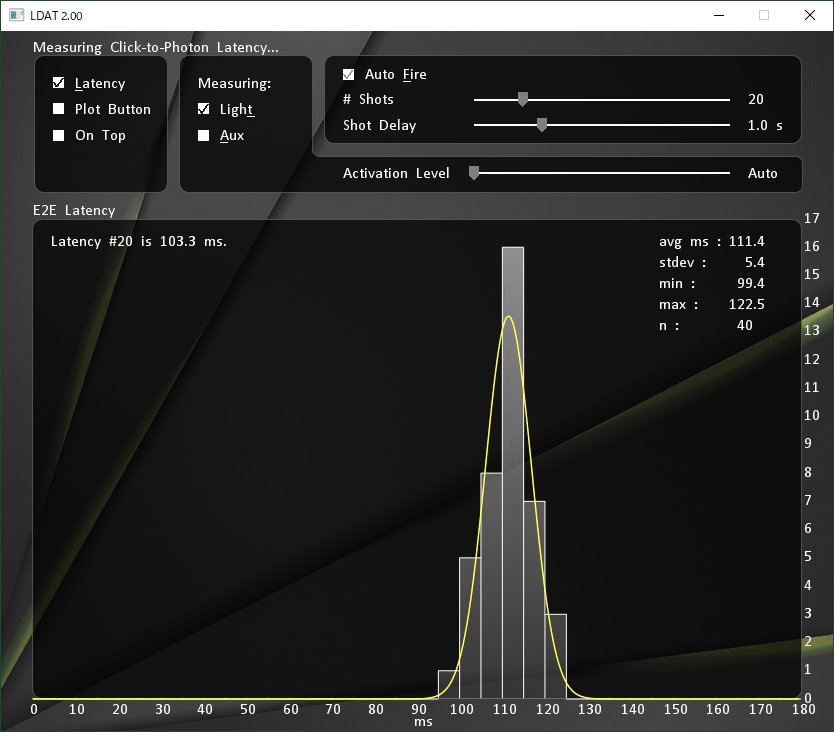Click the Shot Delay slider handle
The height and width of the screenshot is (732, 834).
pos(542,125)
